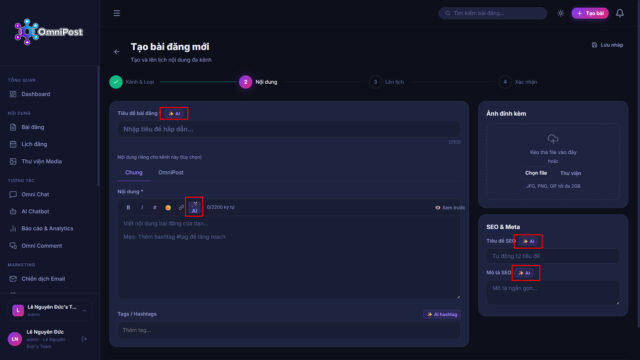Screen dimensions: 640x360
Task: Click the purple "Tạo bài" button
Action: tap(590, 13)
